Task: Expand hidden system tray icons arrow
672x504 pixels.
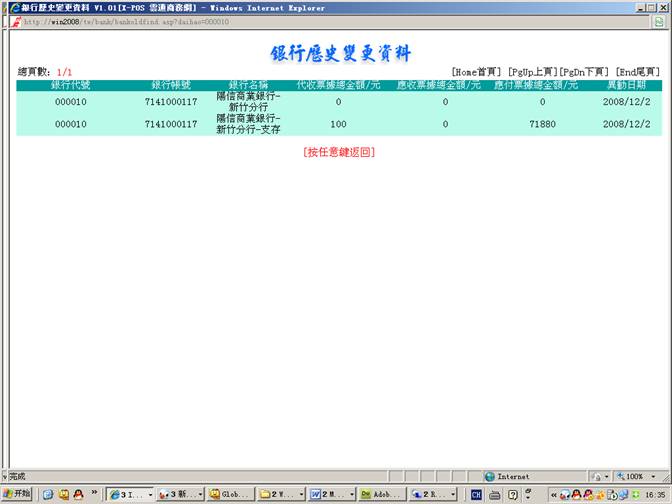Action: tap(551, 494)
